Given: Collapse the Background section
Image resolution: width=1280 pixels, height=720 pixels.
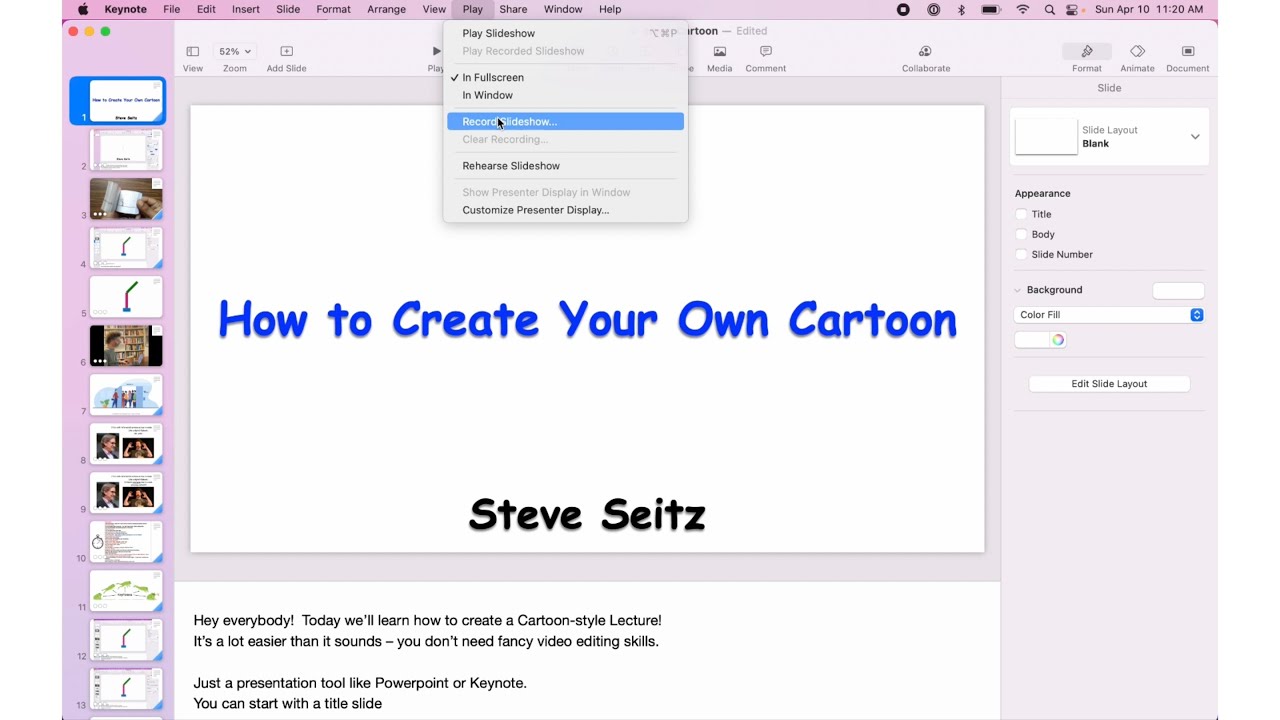Looking at the screenshot, I should (1018, 290).
